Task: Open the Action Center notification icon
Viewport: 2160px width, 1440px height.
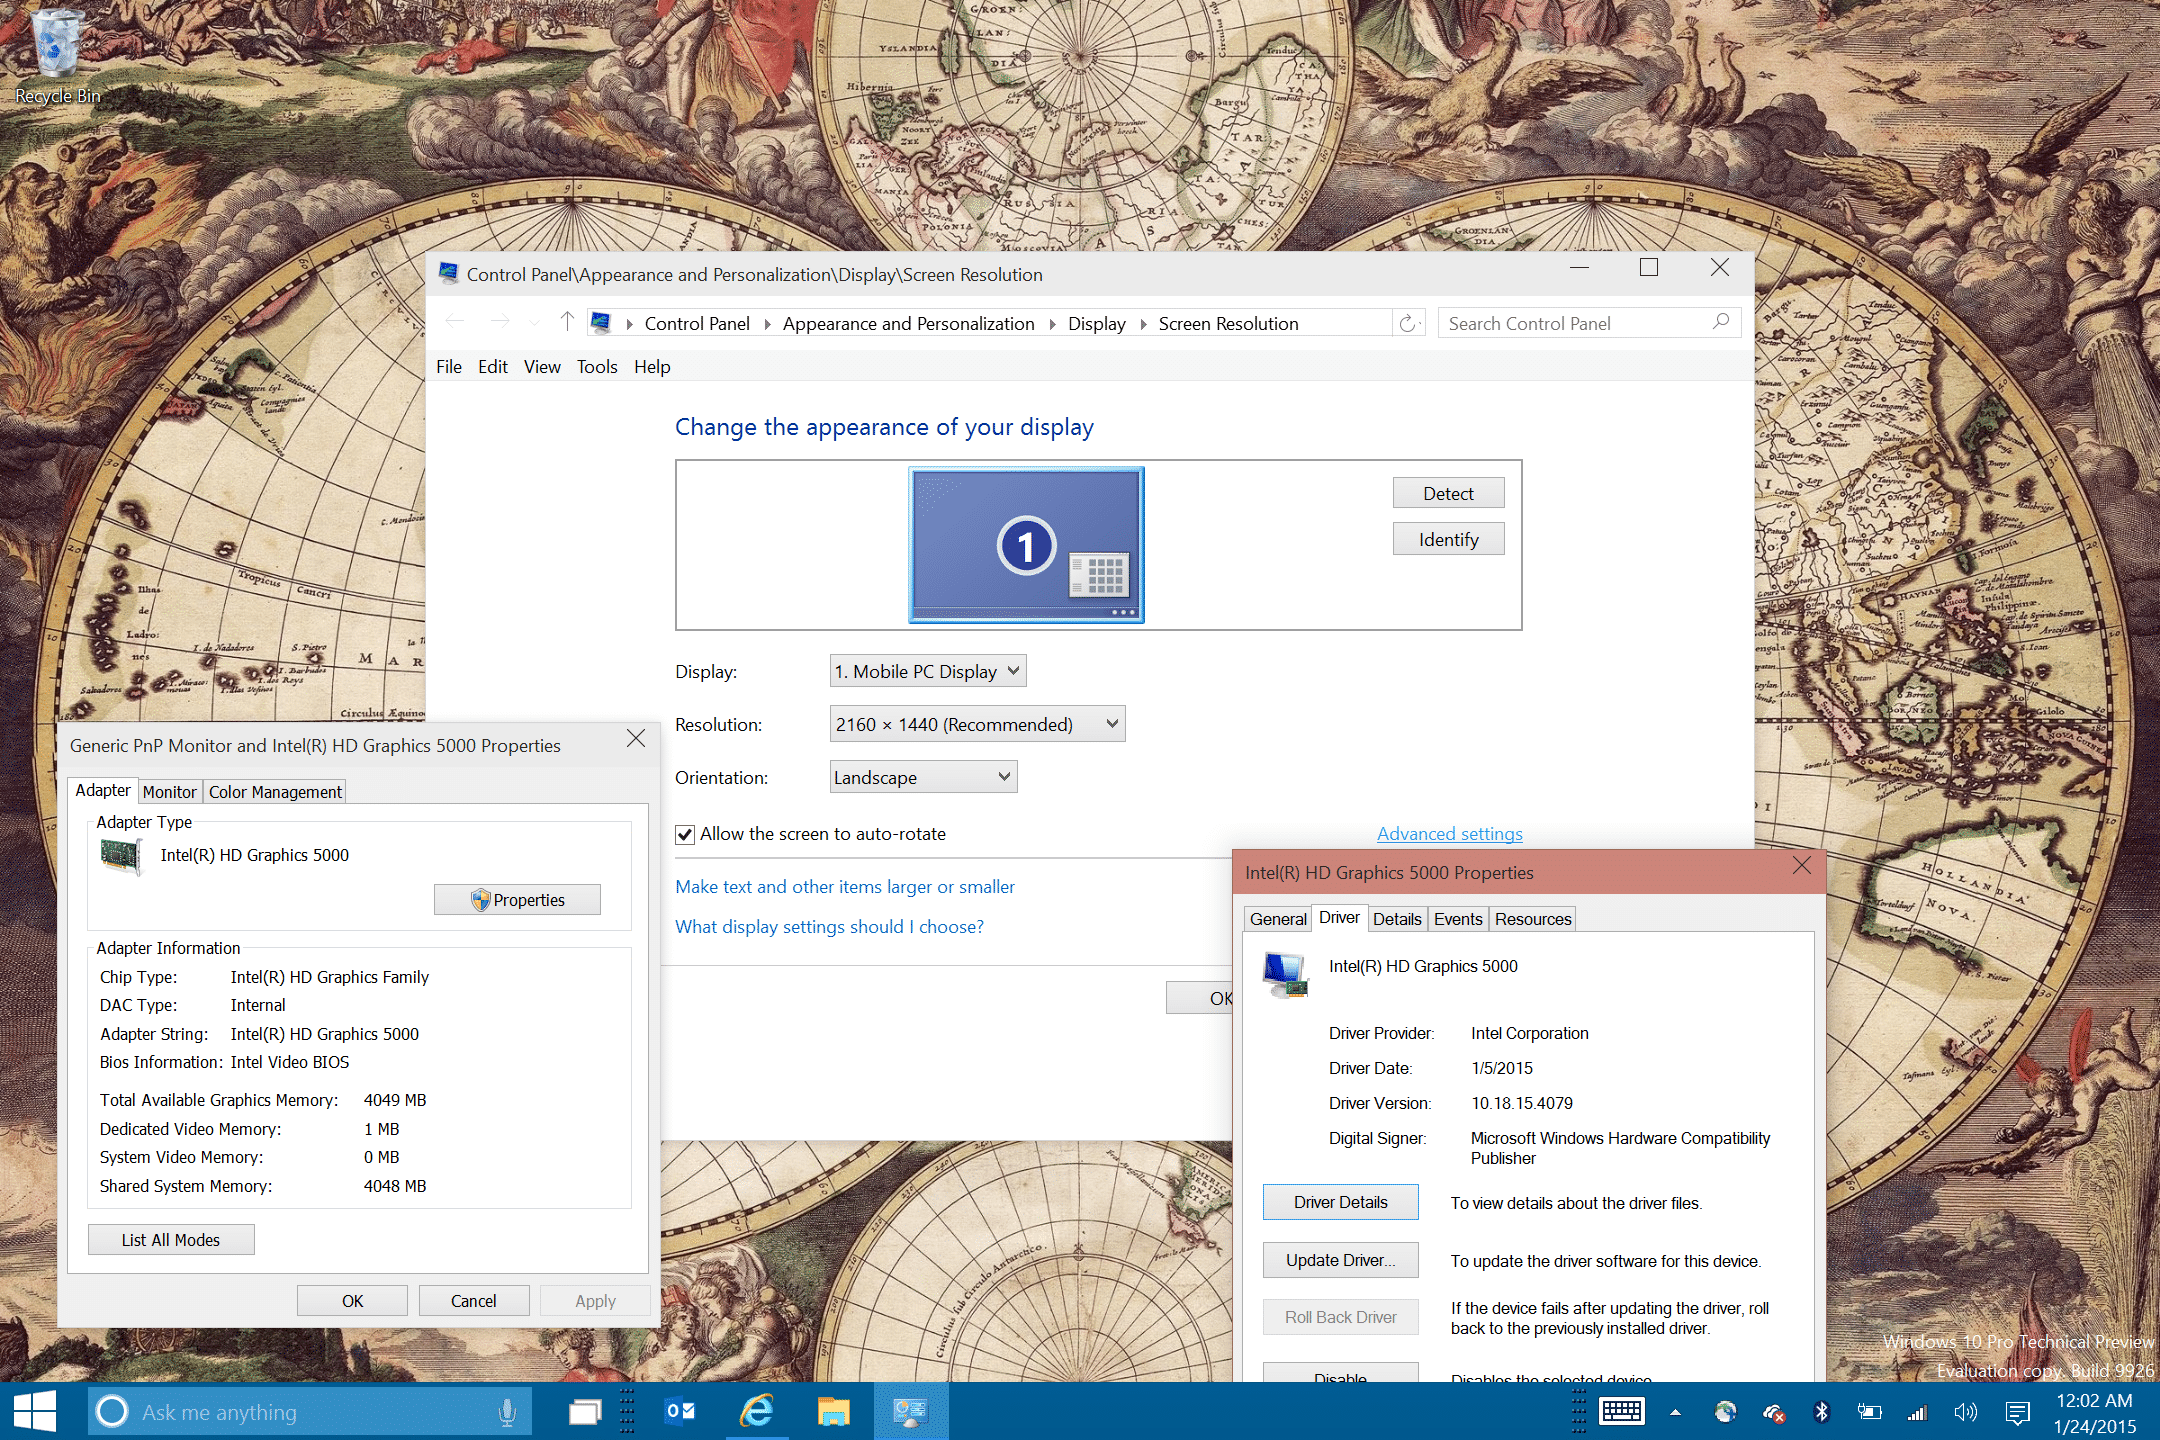Action: click(x=2017, y=1412)
